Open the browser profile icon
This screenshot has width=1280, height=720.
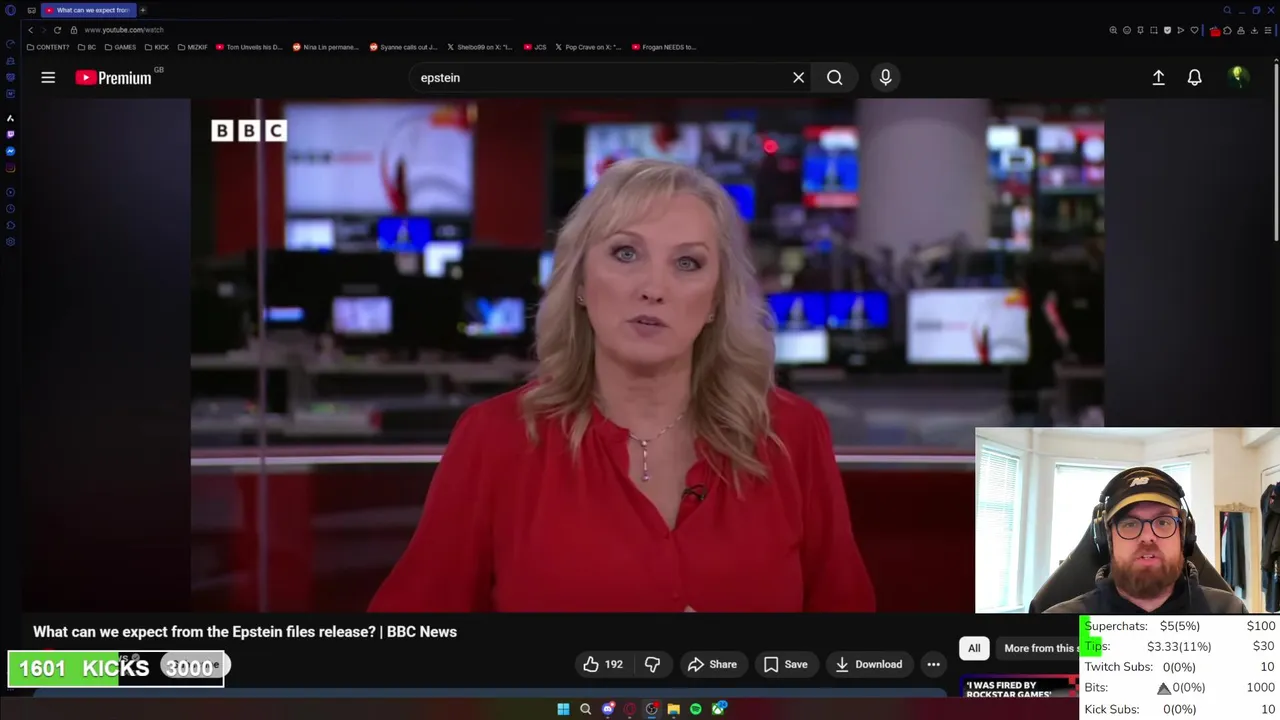(1241, 30)
